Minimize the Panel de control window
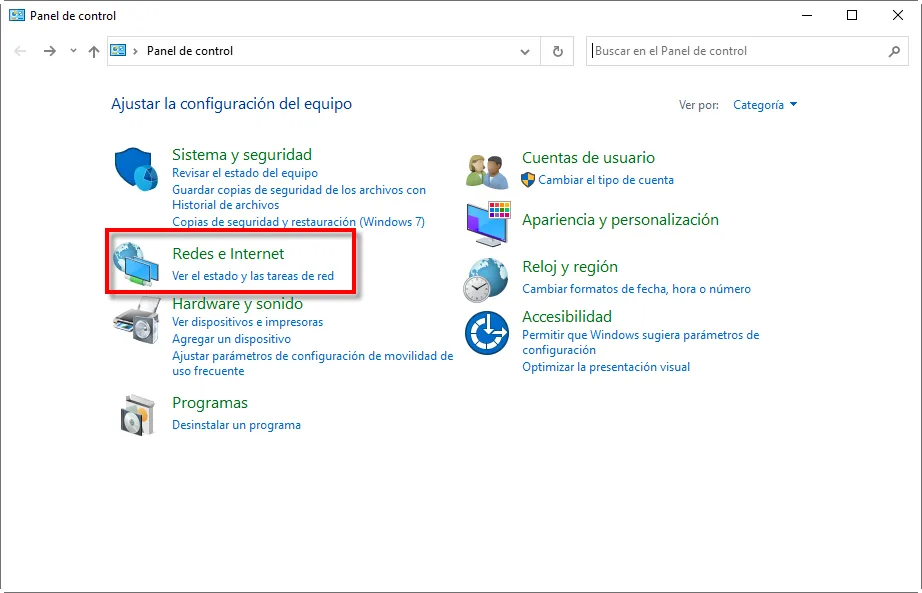 (x=807, y=15)
